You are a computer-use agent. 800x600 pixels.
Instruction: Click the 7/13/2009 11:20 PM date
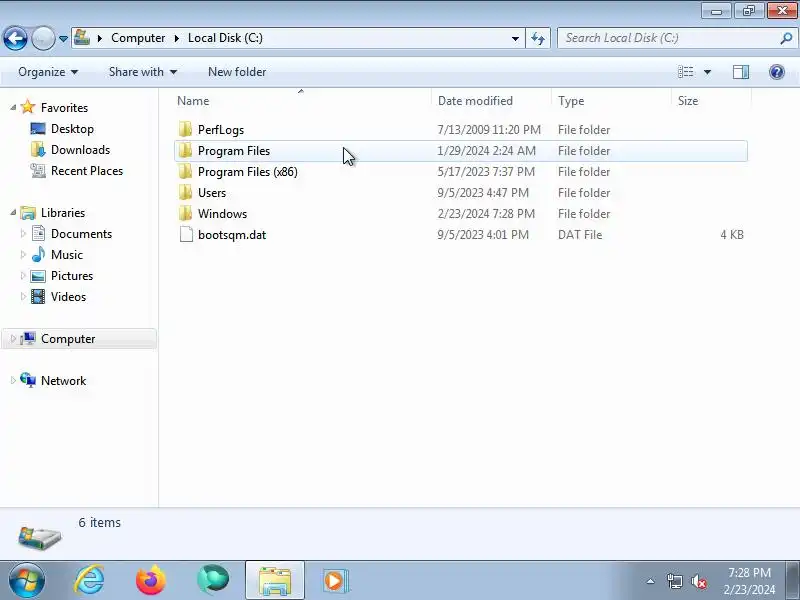tap(489, 130)
